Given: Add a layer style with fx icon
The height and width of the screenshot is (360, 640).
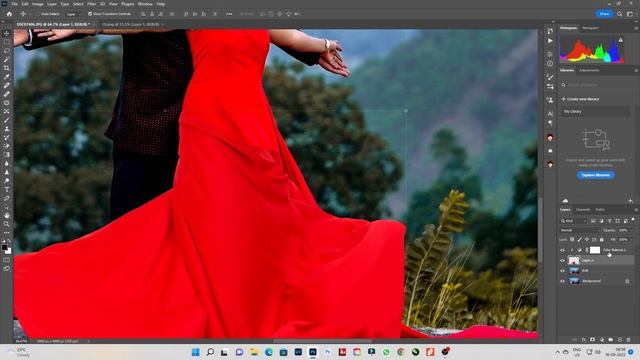Looking at the screenshot, I should (584, 340).
